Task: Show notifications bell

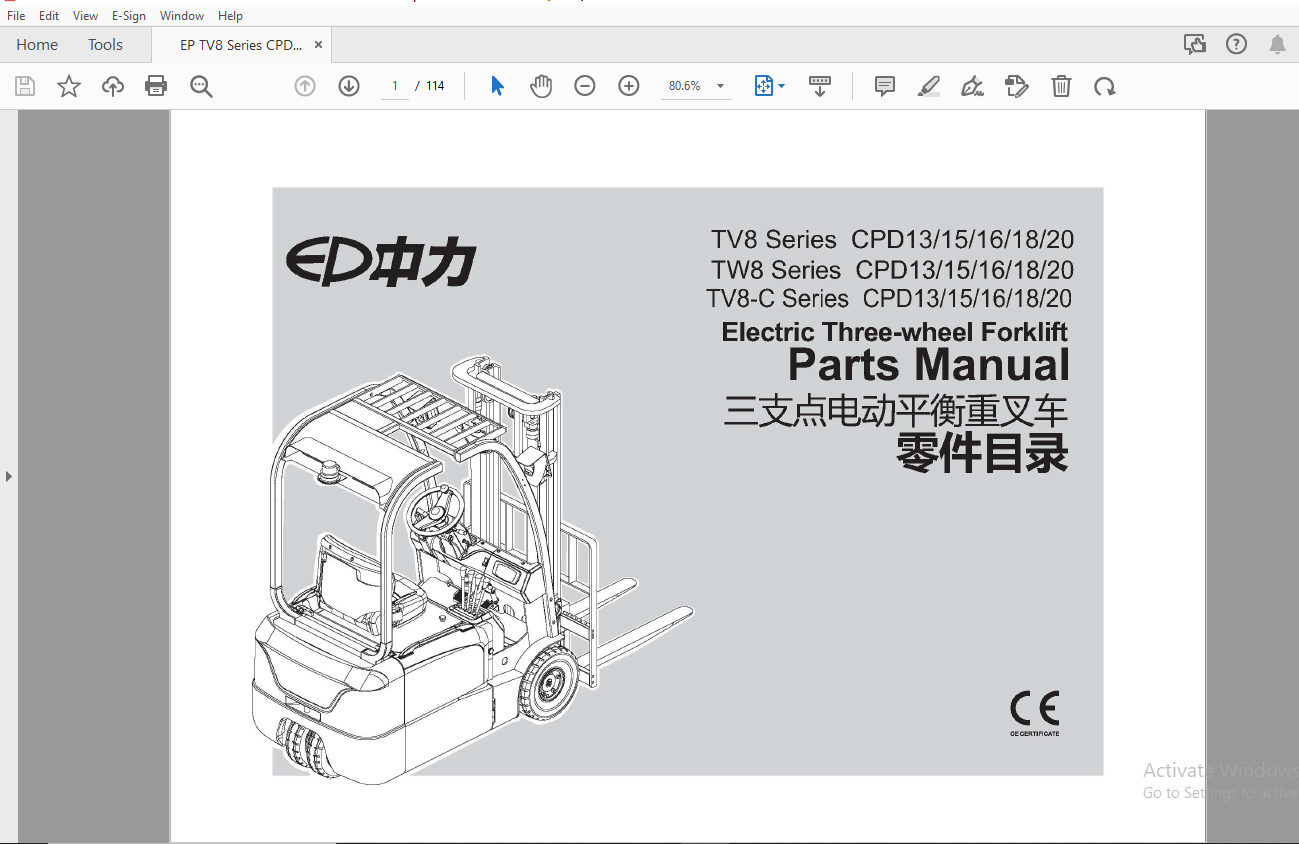Action: click(x=1278, y=44)
